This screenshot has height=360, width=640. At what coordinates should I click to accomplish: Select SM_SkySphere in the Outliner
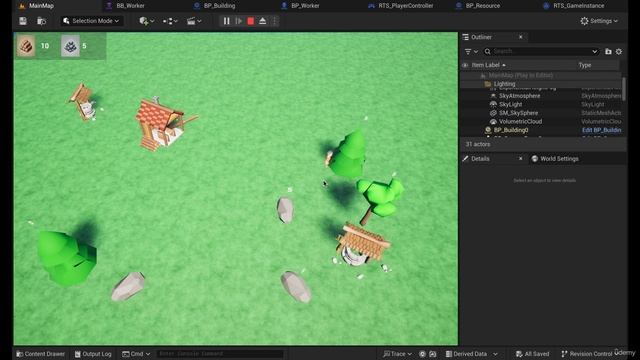pyautogui.click(x=518, y=113)
